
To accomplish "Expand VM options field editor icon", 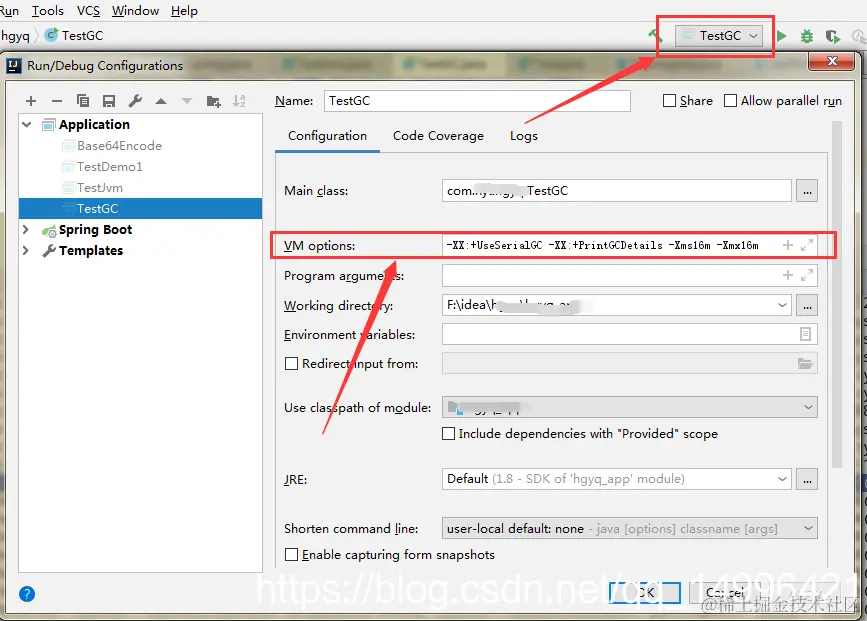I will (x=807, y=245).
